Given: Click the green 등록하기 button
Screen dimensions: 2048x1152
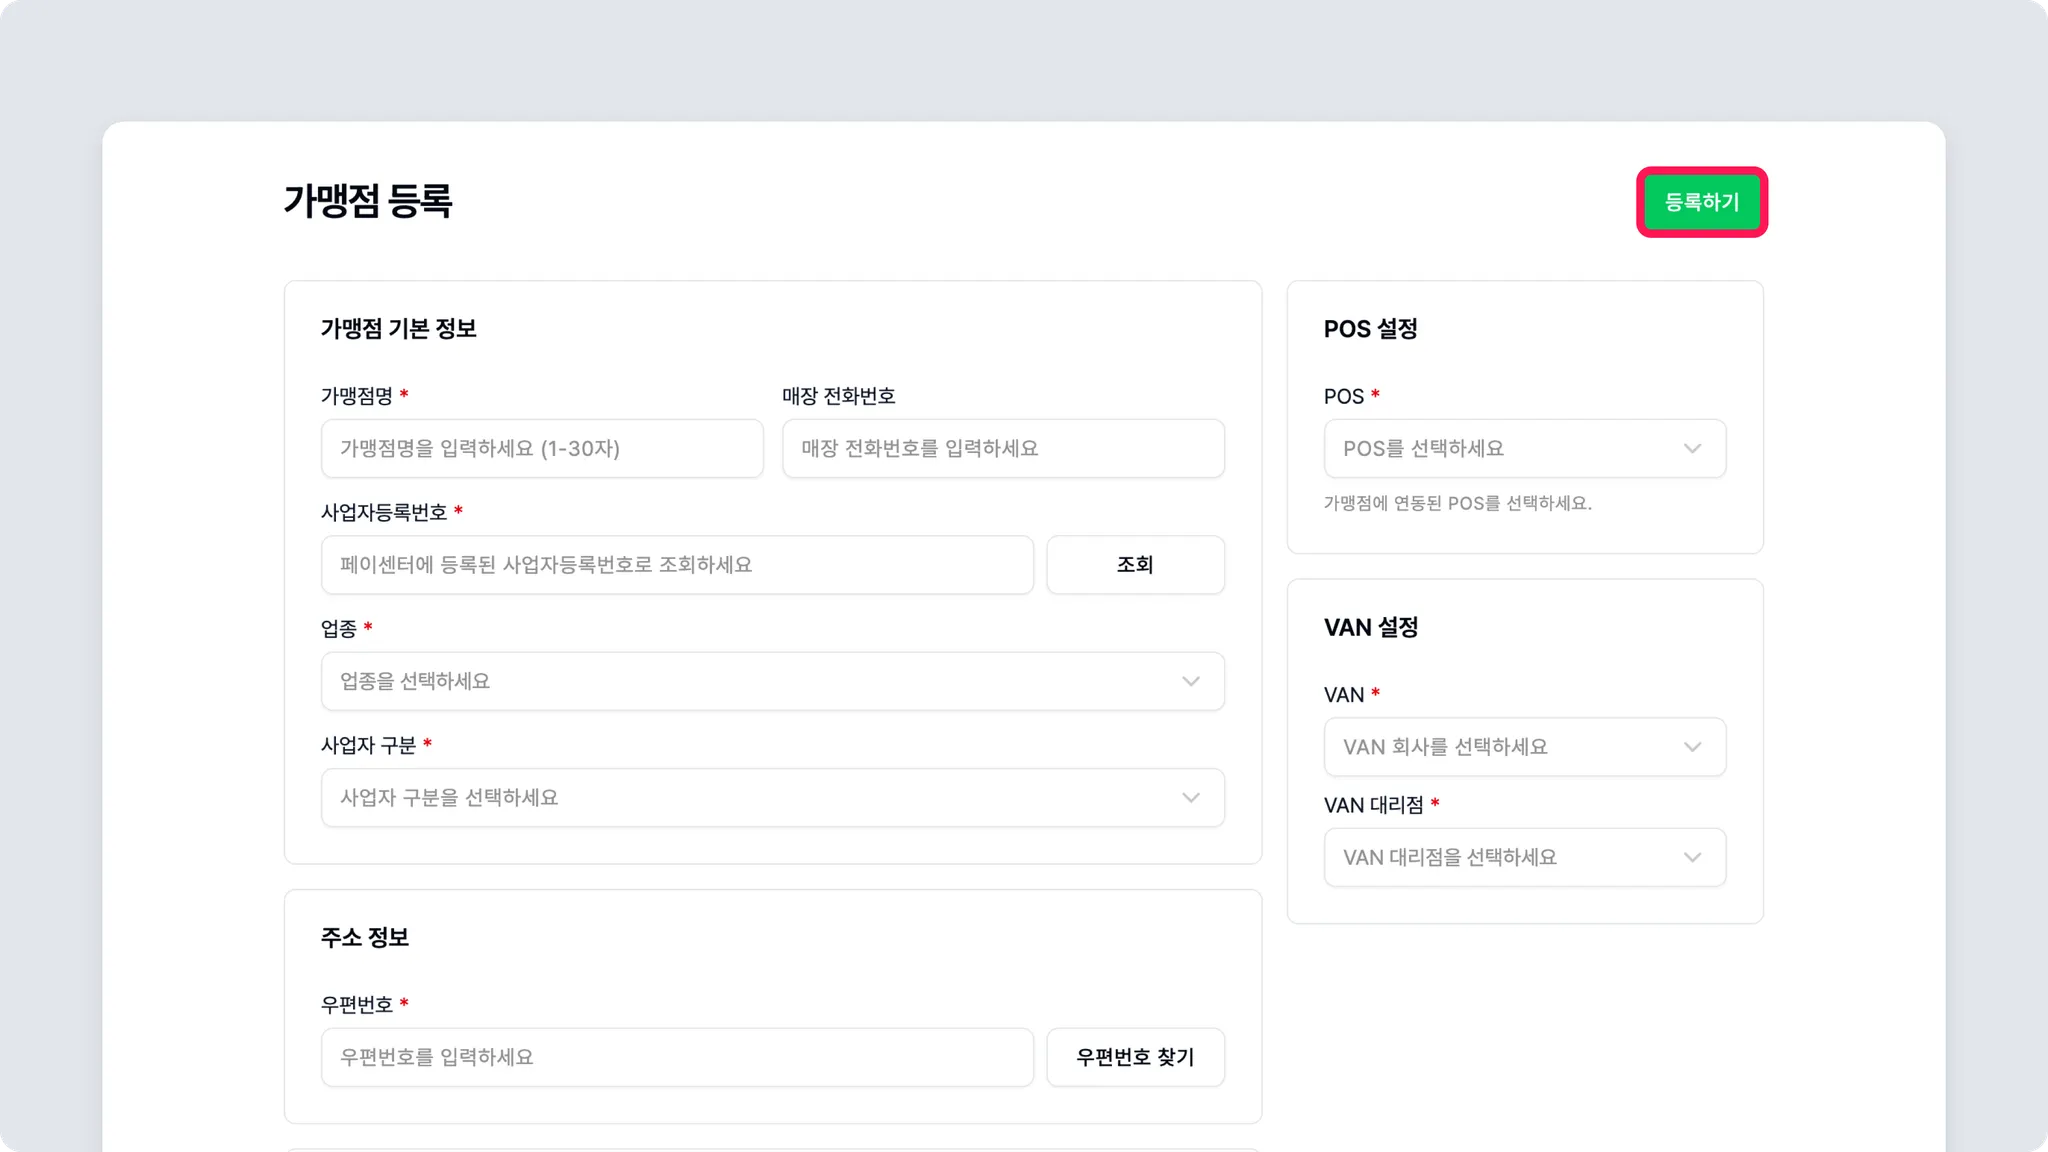Looking at the screenshot, I should [x=1701, y=202].
